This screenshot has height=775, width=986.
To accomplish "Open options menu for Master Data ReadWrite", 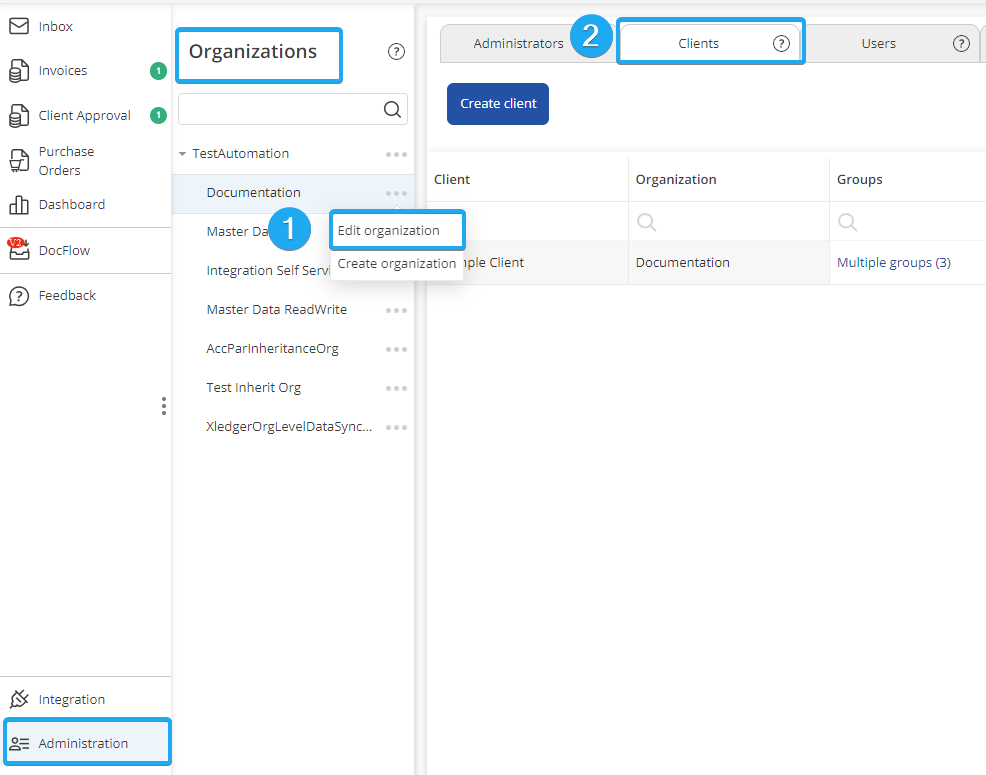I will [396, 310].
